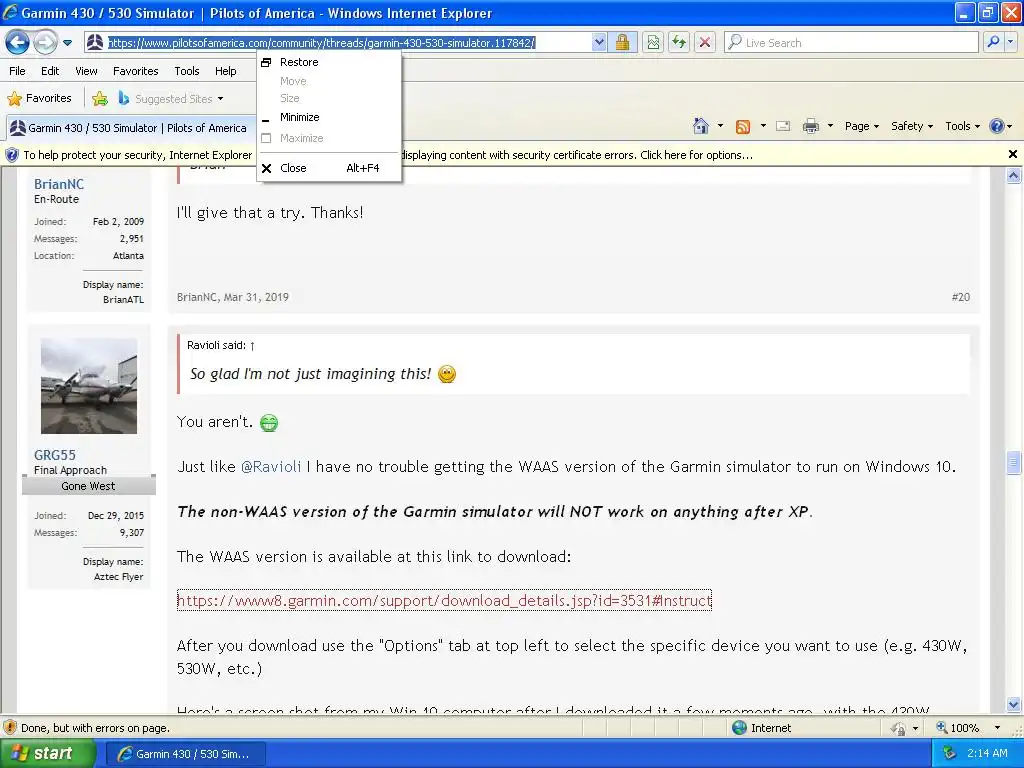Click the Pilots of America site favicon
Viewport: 1024px width, 768px height.
[94, 43]
